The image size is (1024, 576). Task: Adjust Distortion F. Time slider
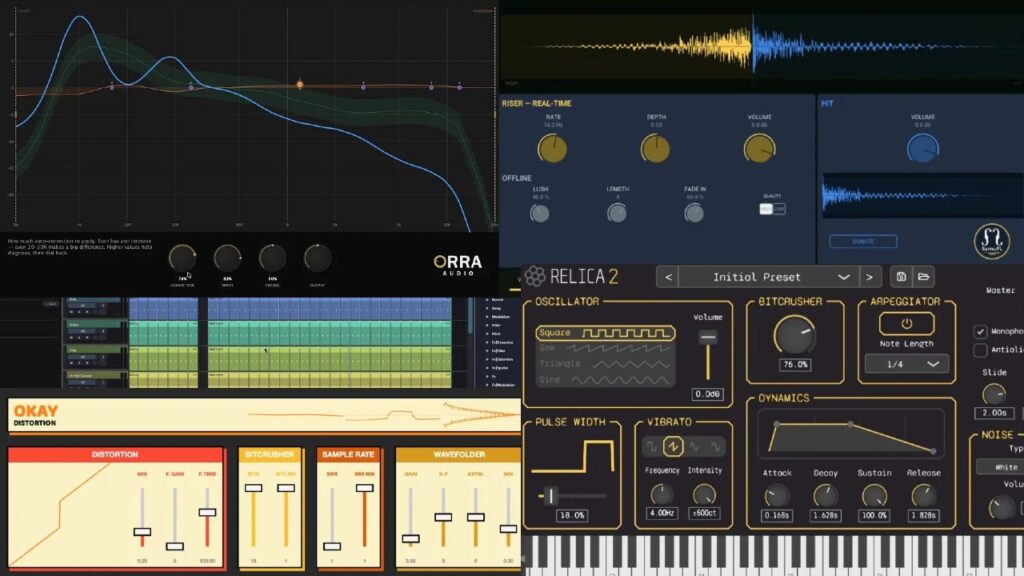pyautogui.click(x=207, y=512)
